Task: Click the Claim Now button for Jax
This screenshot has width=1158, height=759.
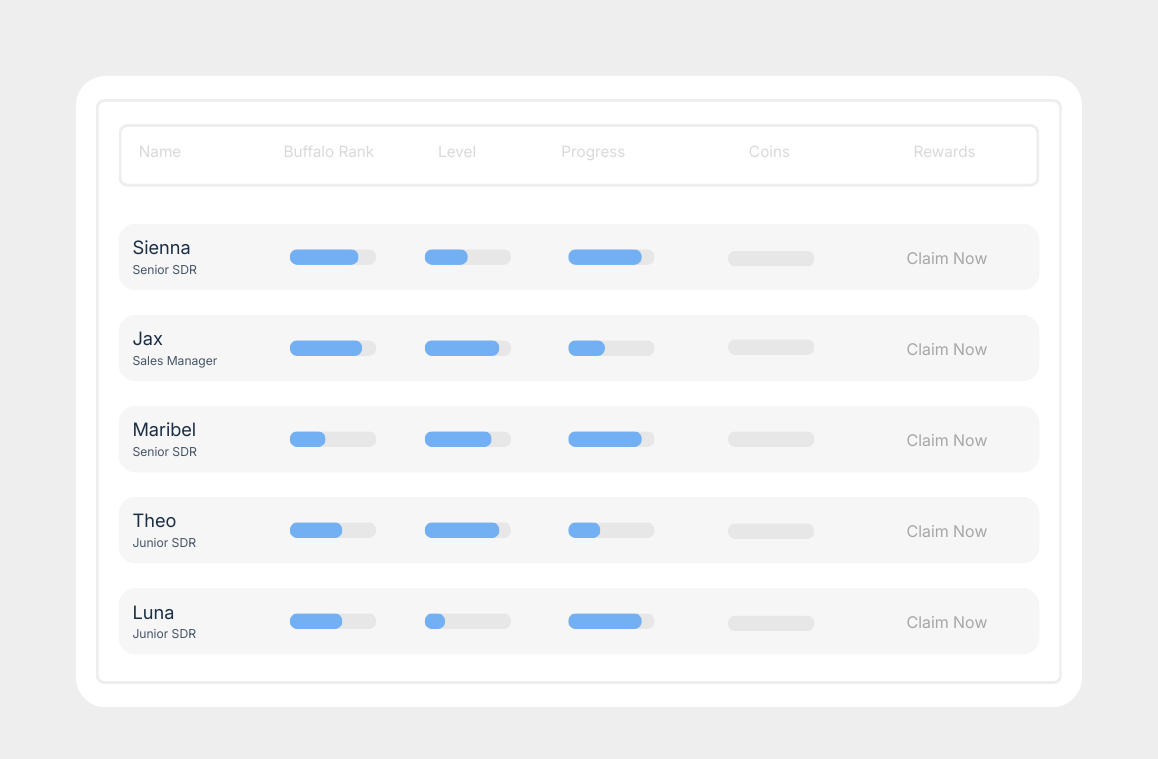Action: (x=946, y=349)
